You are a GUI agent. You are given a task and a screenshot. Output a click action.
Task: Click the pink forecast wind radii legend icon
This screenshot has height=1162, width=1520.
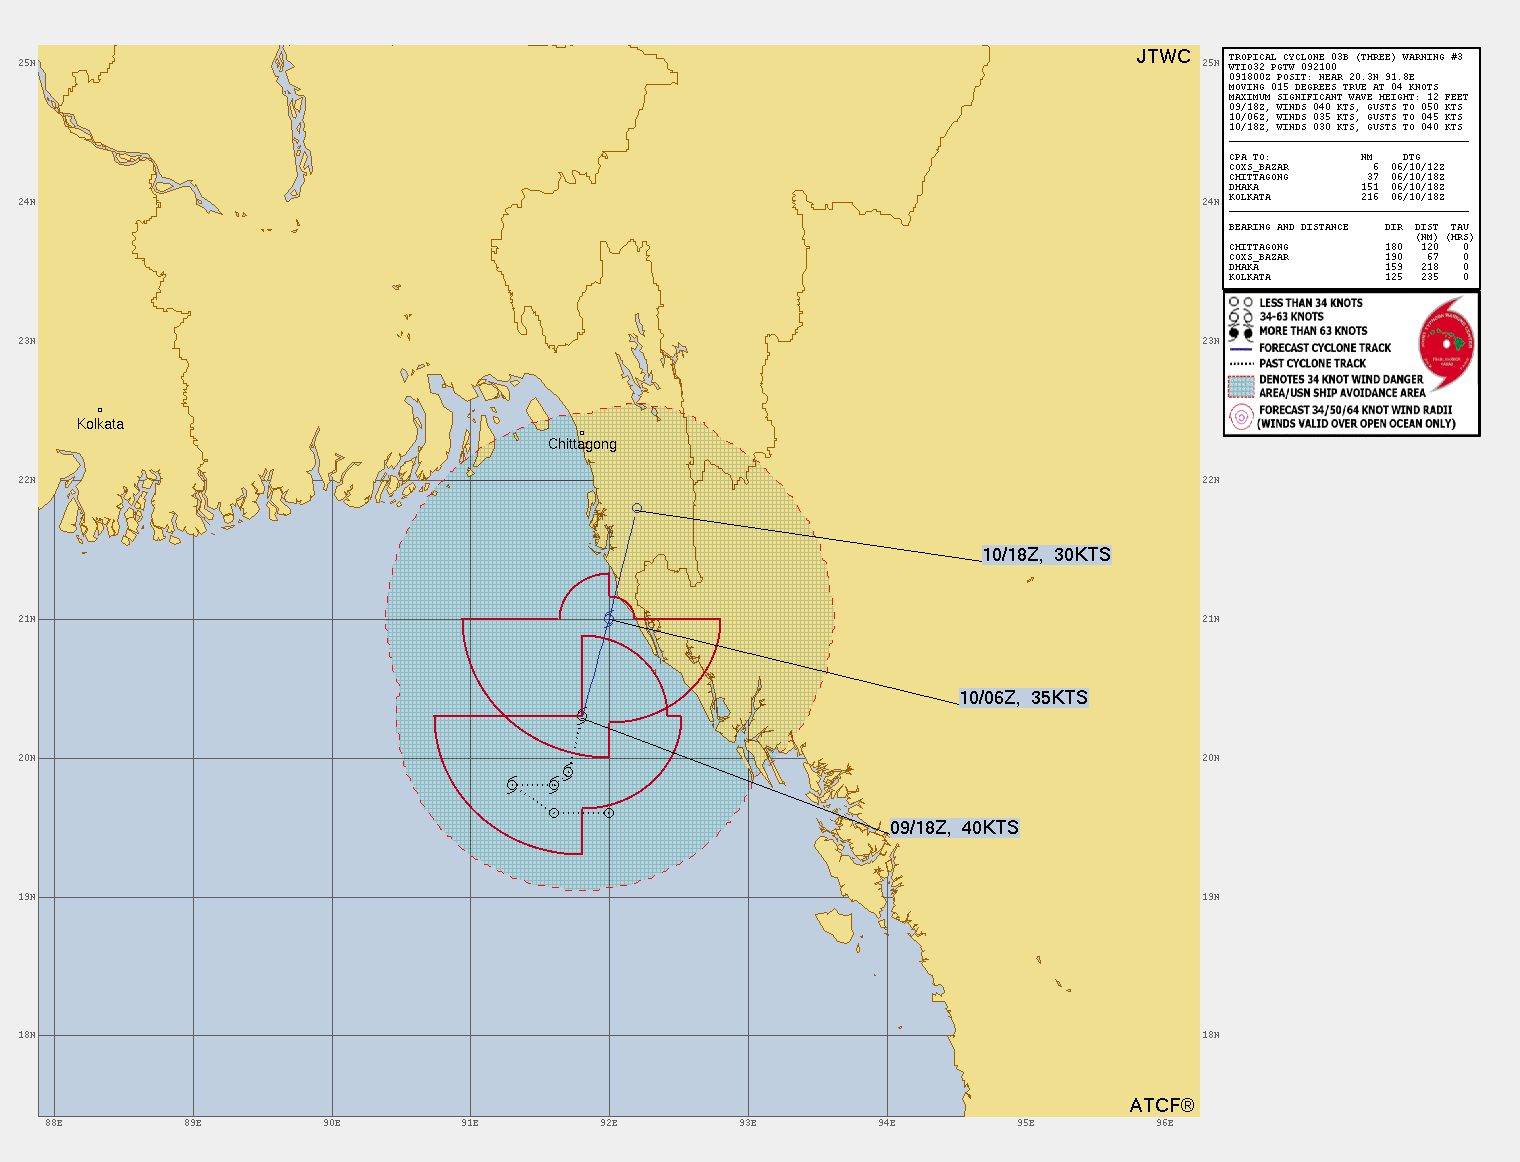click(x=1241, y=417)
